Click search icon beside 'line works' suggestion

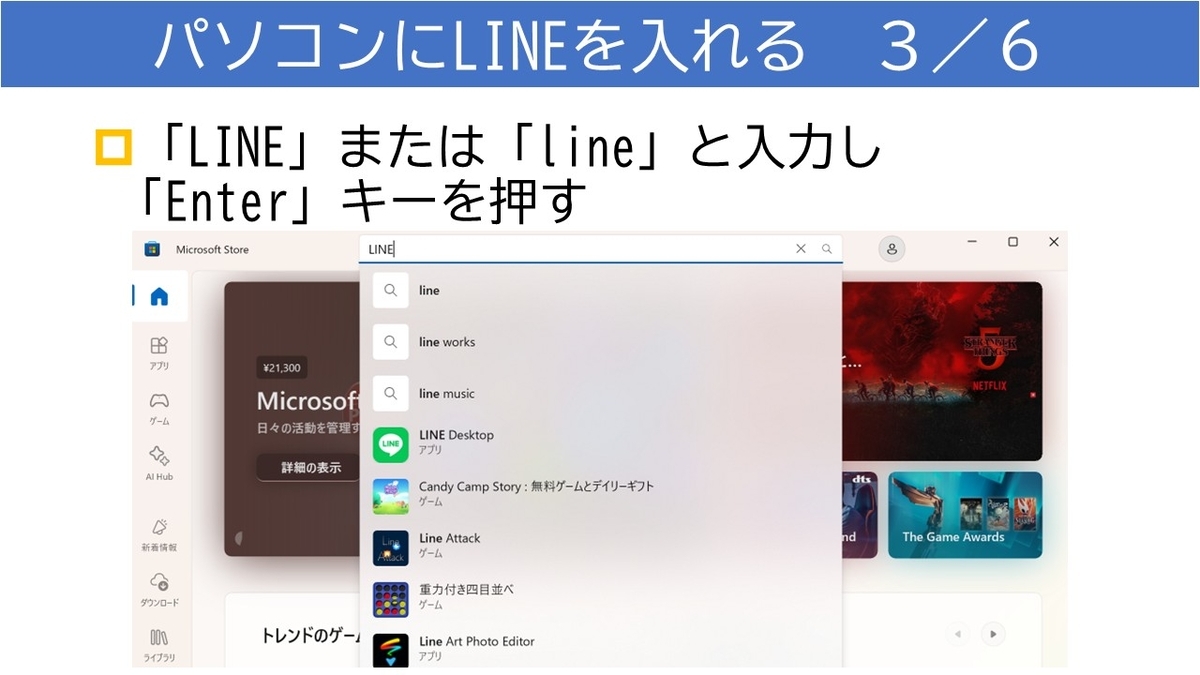[x=391, y=342]
